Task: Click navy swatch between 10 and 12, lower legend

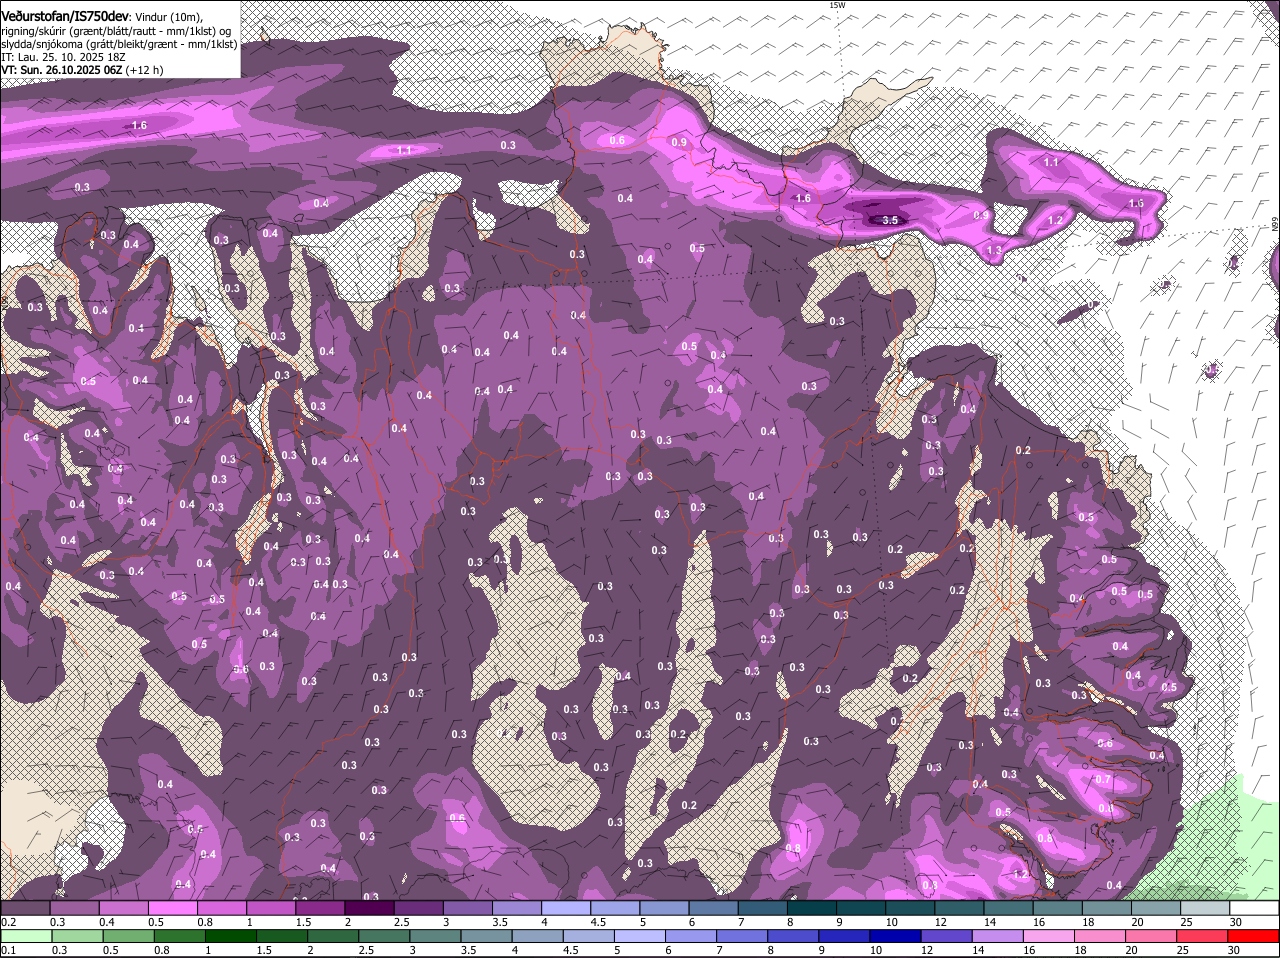Action: point(895,936)
